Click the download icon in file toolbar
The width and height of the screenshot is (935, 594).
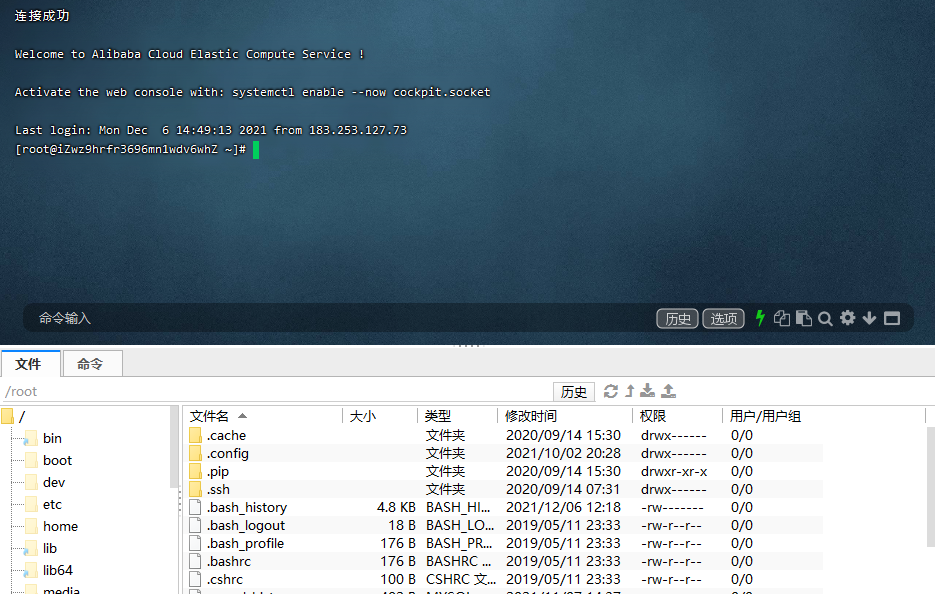pos(648,391)
